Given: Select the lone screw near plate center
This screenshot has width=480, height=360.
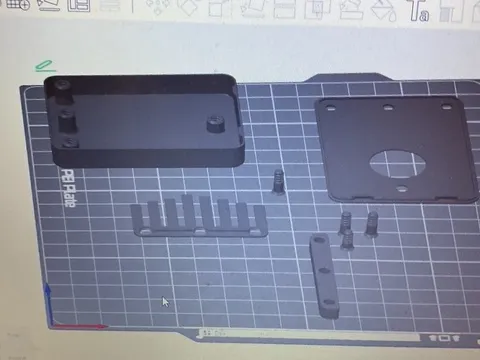Looking at the screenshot, I should (x=278, y=182).
